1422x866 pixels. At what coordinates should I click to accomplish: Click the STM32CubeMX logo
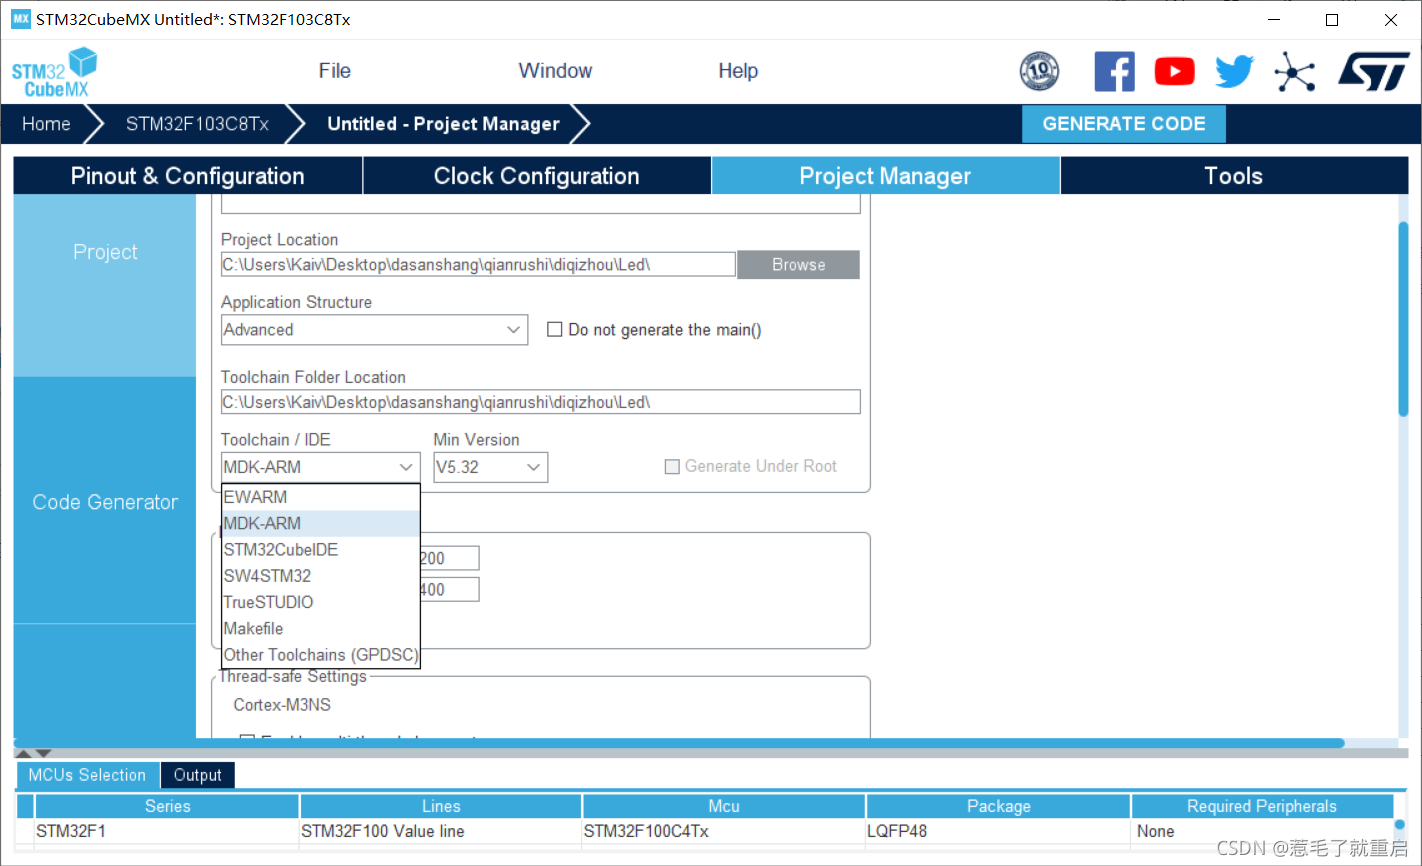click(54, 72)
